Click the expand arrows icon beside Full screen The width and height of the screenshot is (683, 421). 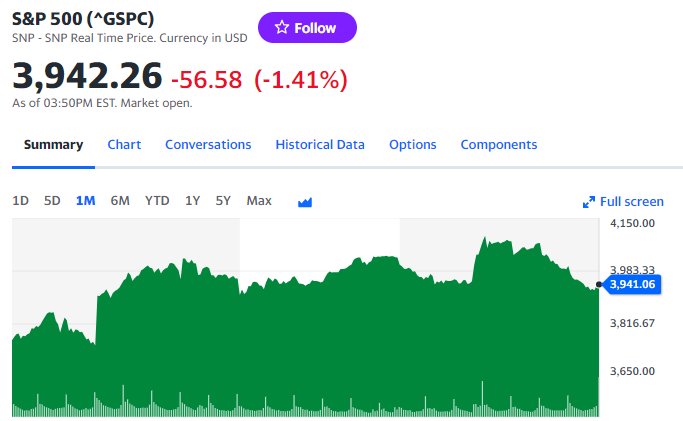(589, 202)
